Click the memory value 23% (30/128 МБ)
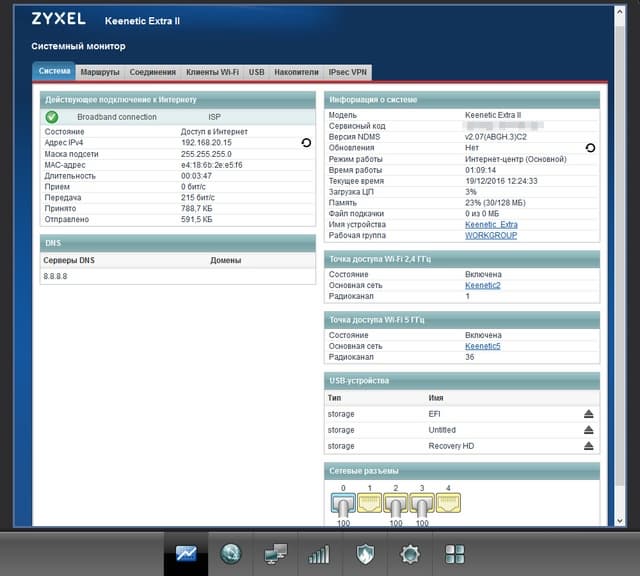This screenshot has width=640, height=576. (495, 203)
